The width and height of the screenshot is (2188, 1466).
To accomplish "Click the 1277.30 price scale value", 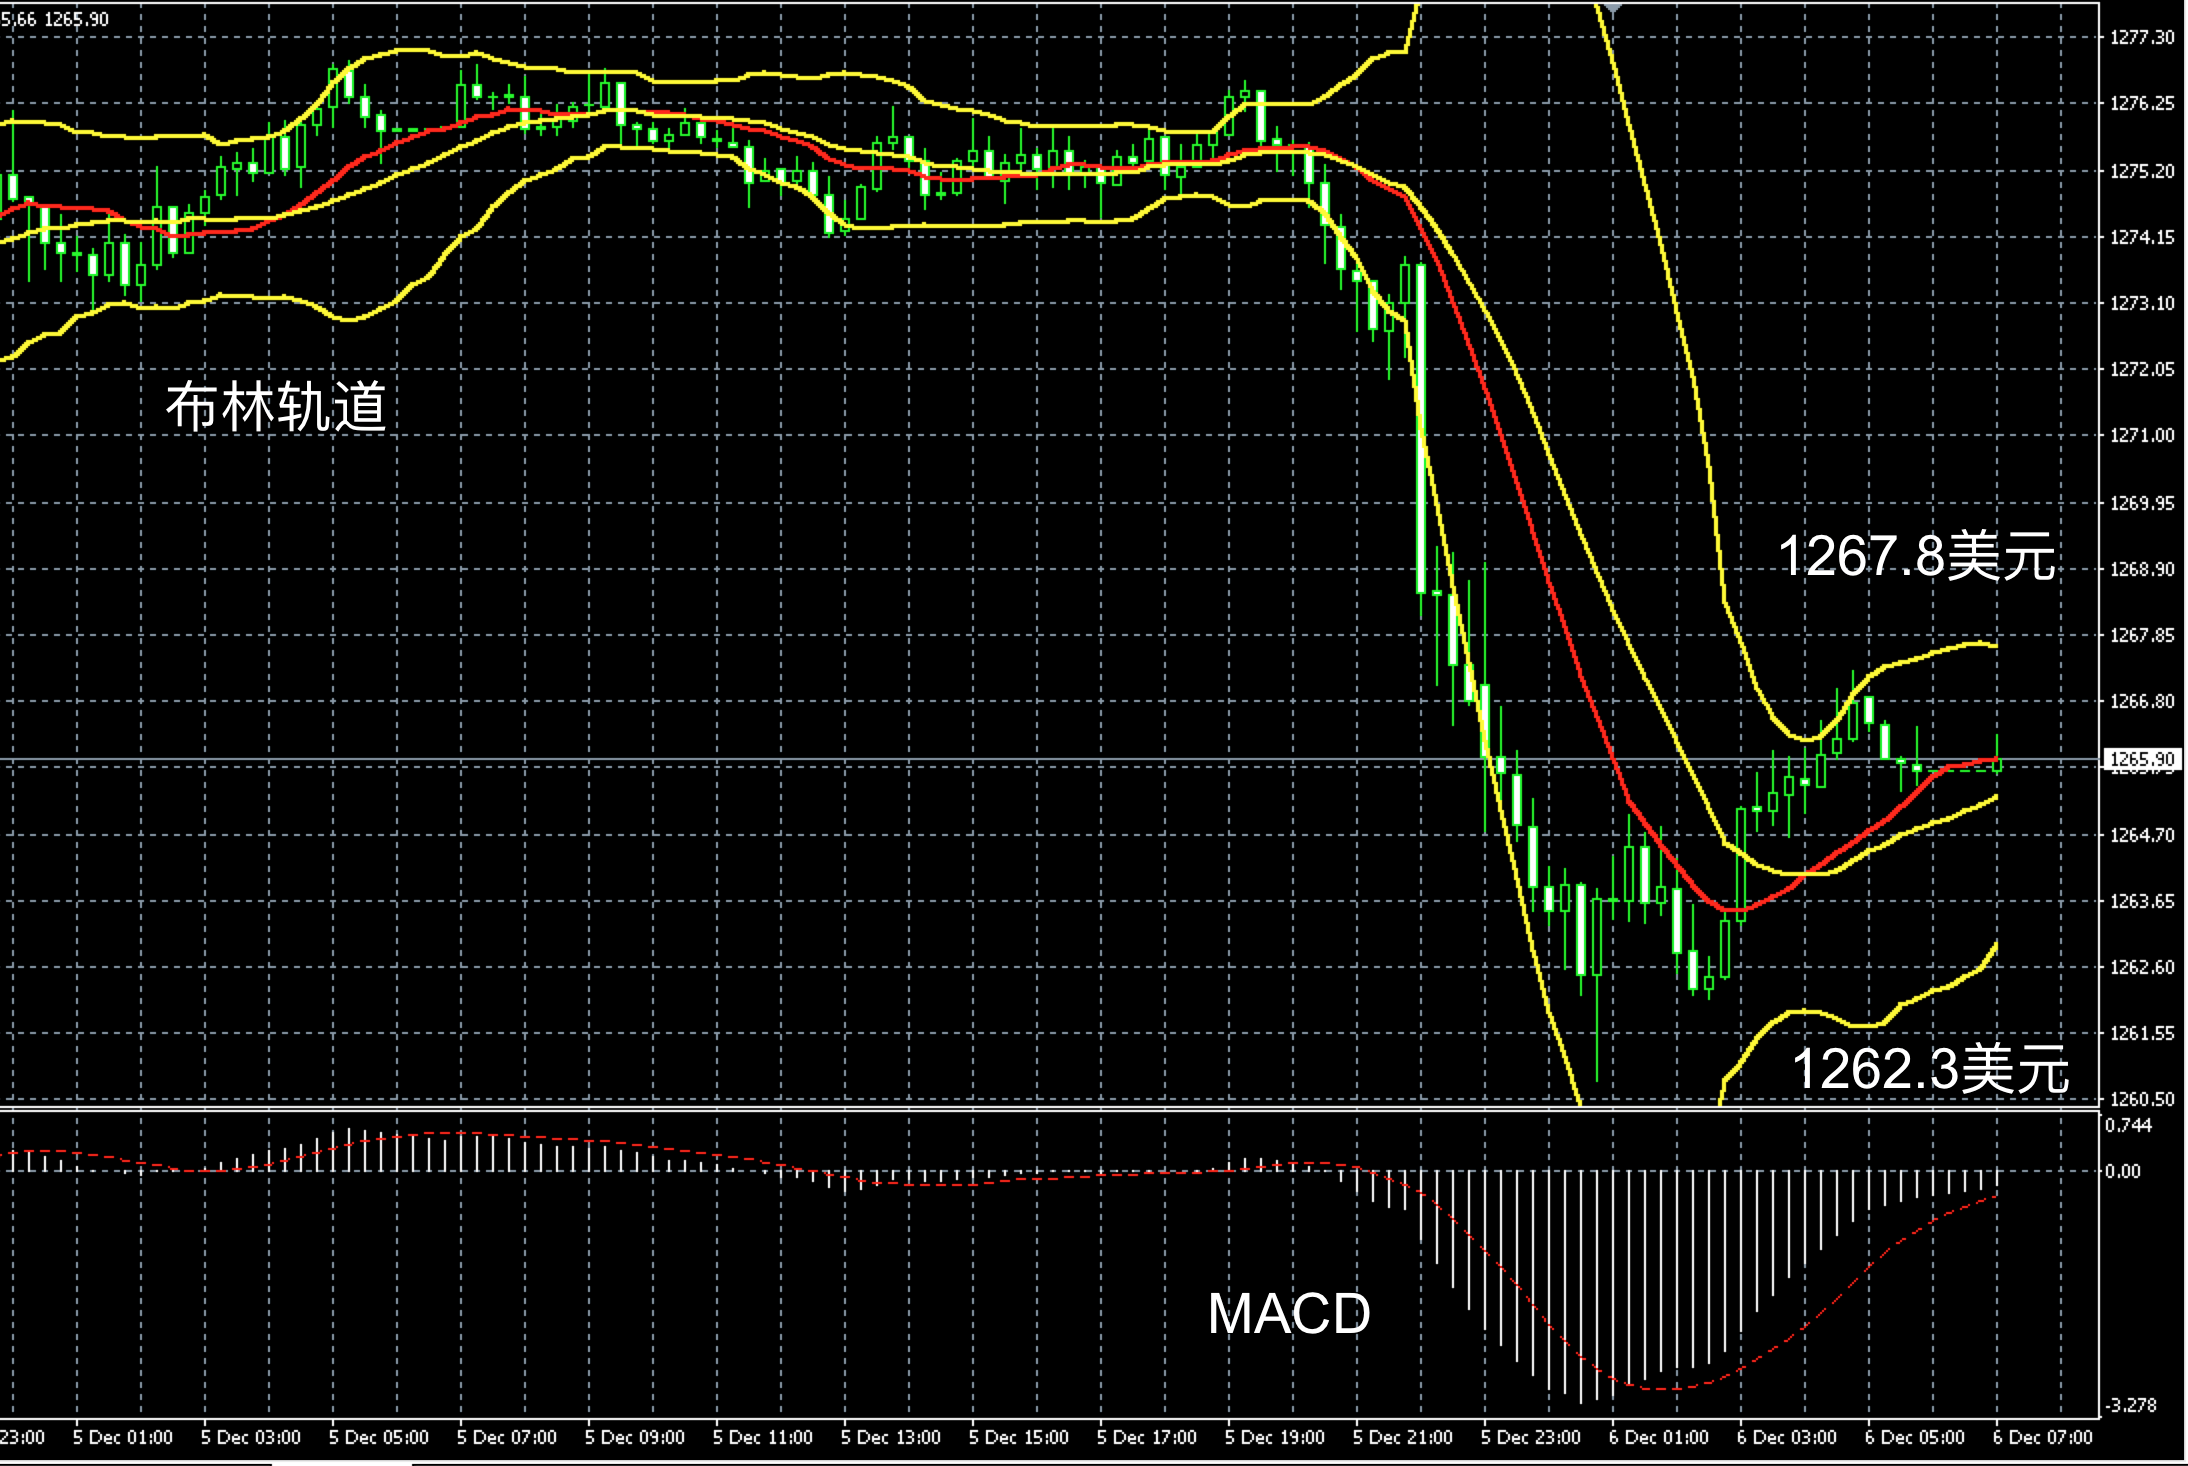I will click(x=2141, y=38).
